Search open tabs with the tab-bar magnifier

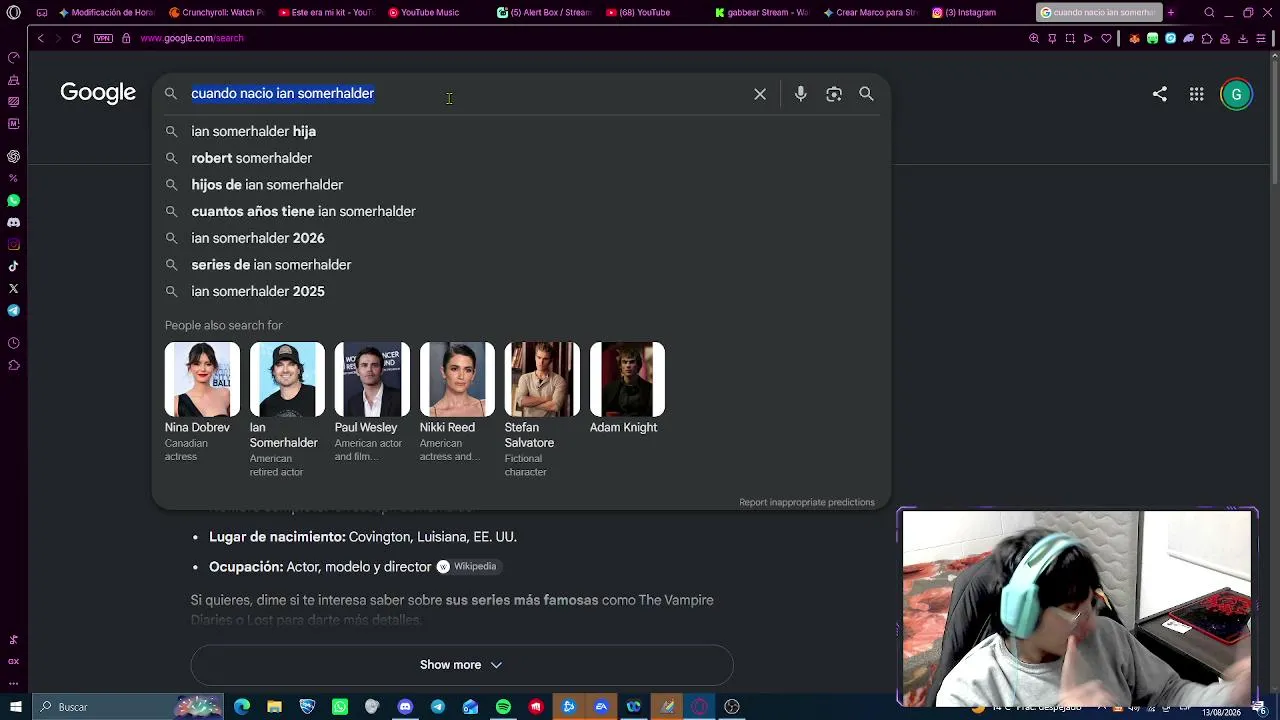(x=1209, y=13)
